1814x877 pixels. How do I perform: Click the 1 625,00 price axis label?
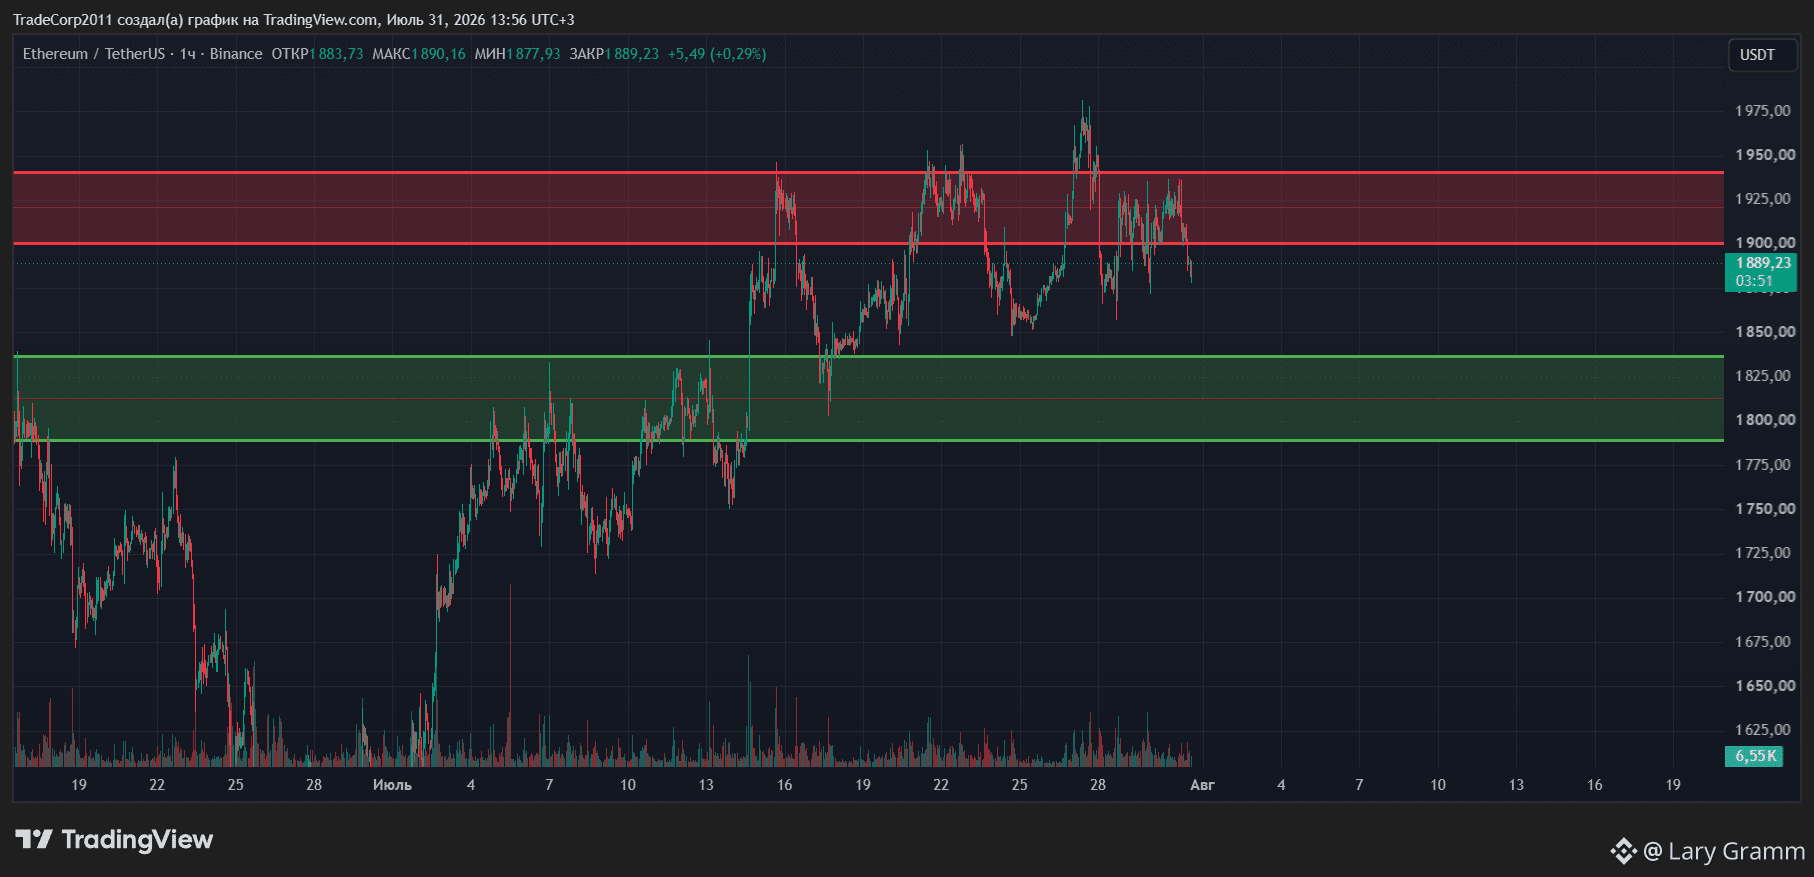point(1763,730)
